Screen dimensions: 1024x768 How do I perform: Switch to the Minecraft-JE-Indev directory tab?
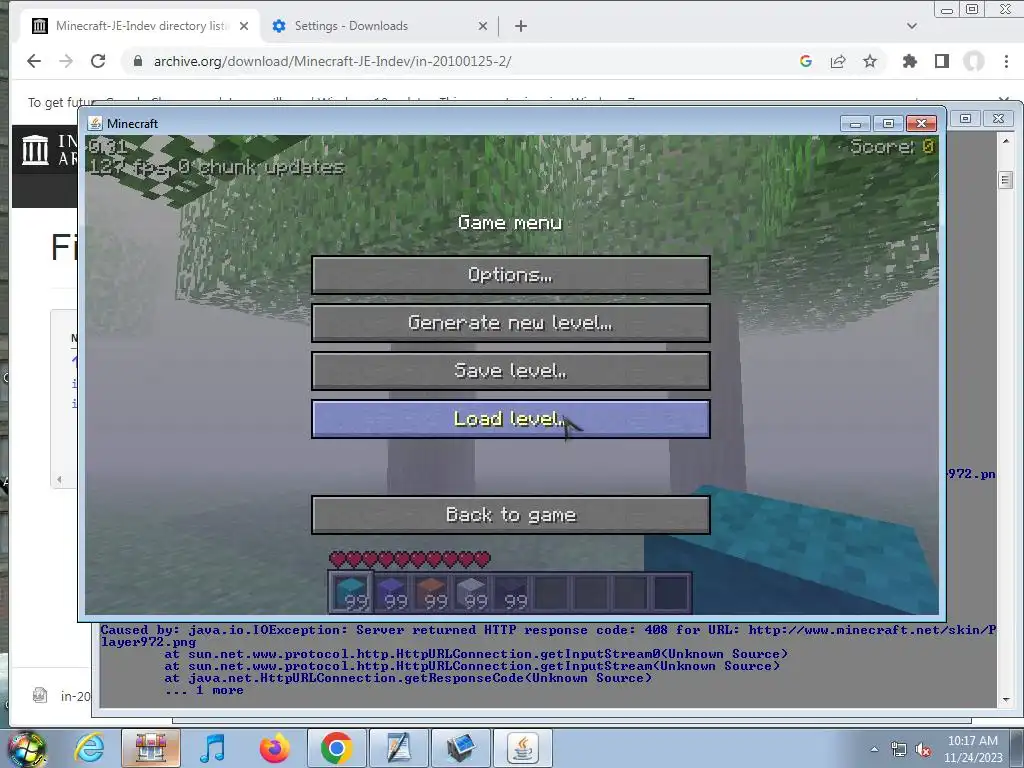[x=140, y=26]
